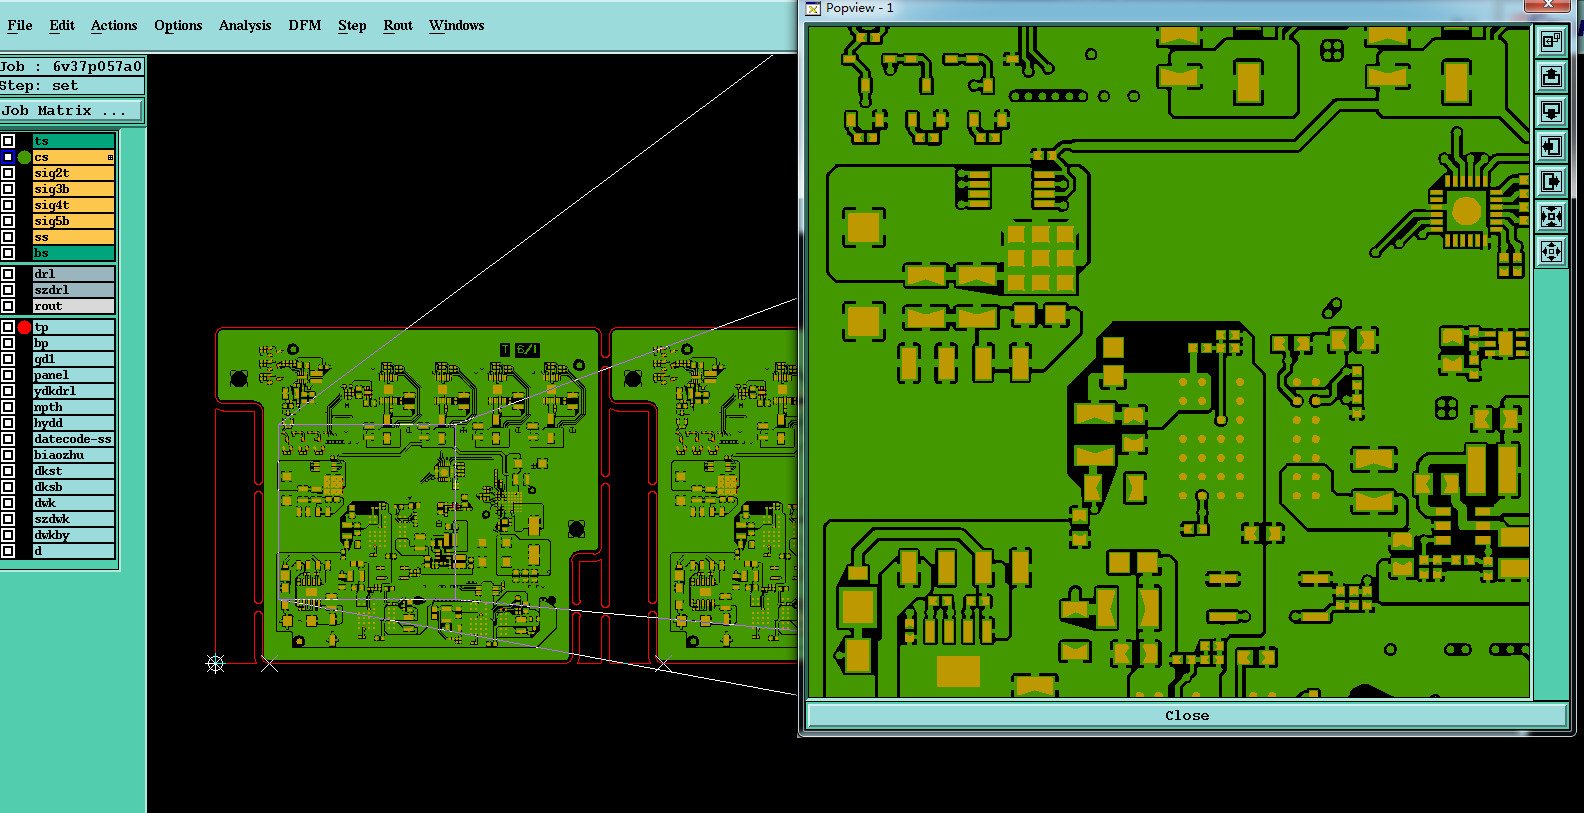Image resolution: width=1584 pixels, height=813 pixels.
Task: Click the popview update-from-main-window icon
Action: [1551, 41]
